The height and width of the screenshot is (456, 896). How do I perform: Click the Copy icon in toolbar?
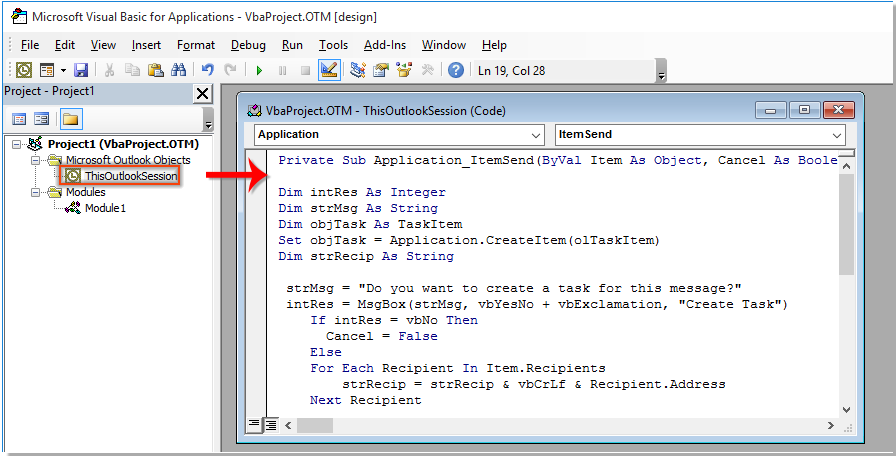133,70
